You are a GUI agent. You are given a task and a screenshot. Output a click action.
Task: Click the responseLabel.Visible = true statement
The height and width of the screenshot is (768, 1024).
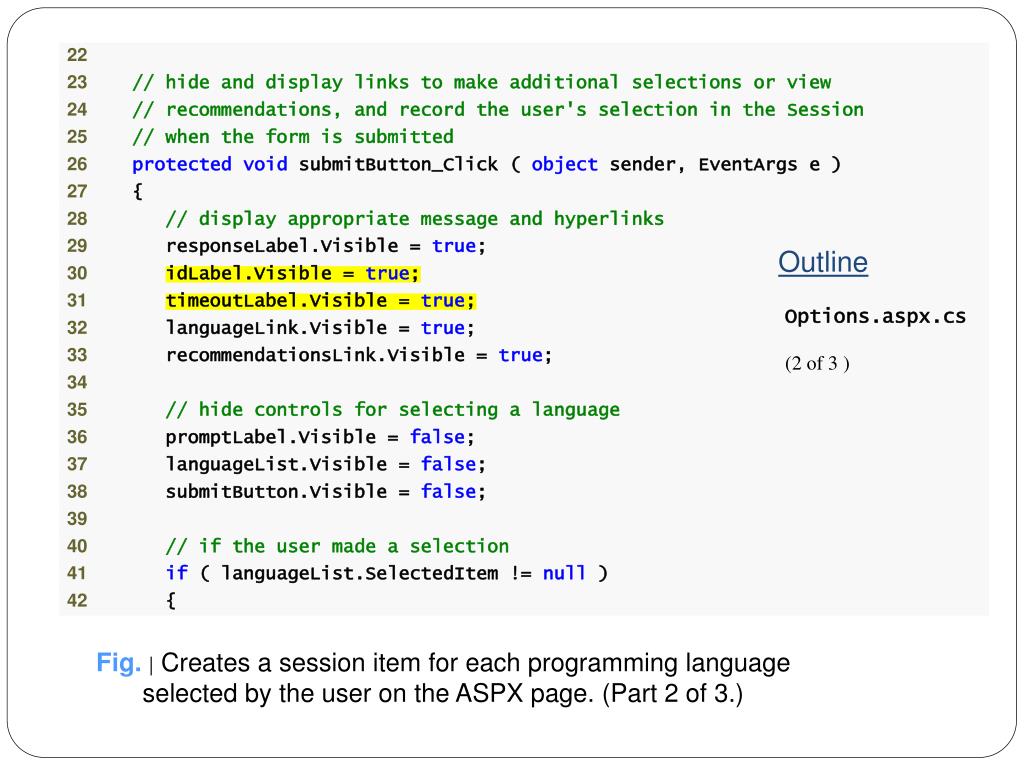pos(325,246)
